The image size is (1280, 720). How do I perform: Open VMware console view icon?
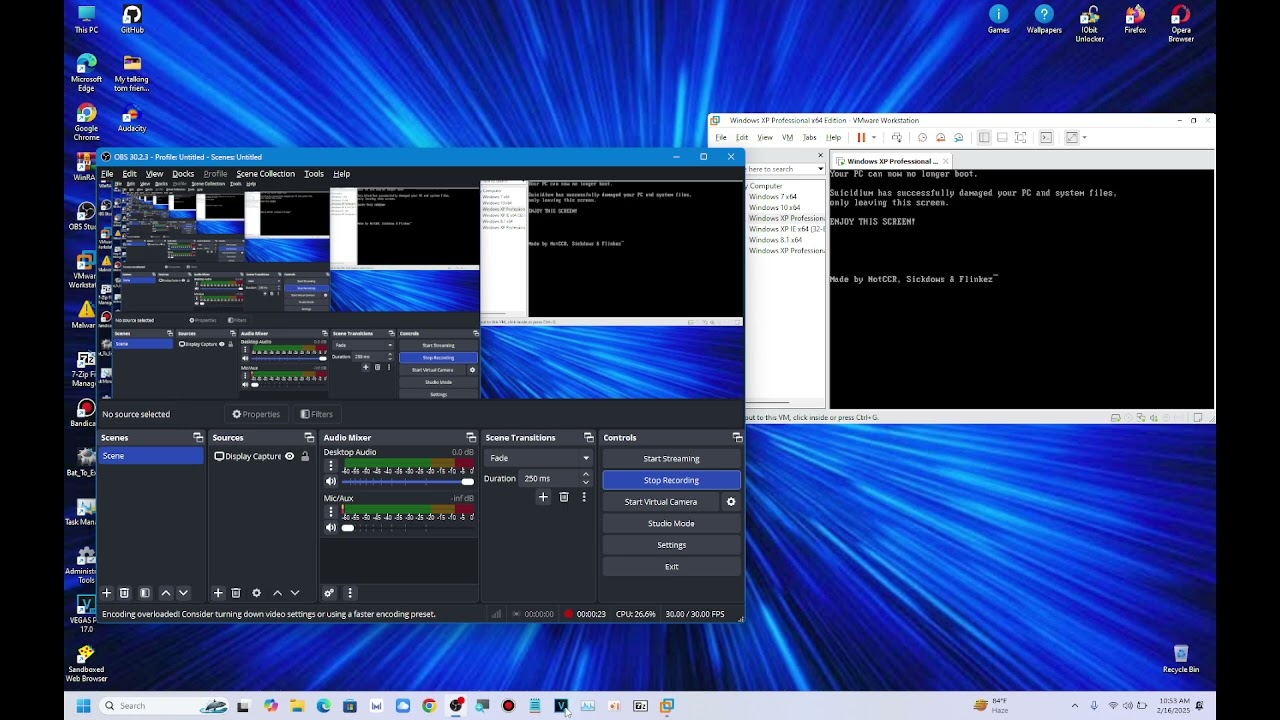1046,137
